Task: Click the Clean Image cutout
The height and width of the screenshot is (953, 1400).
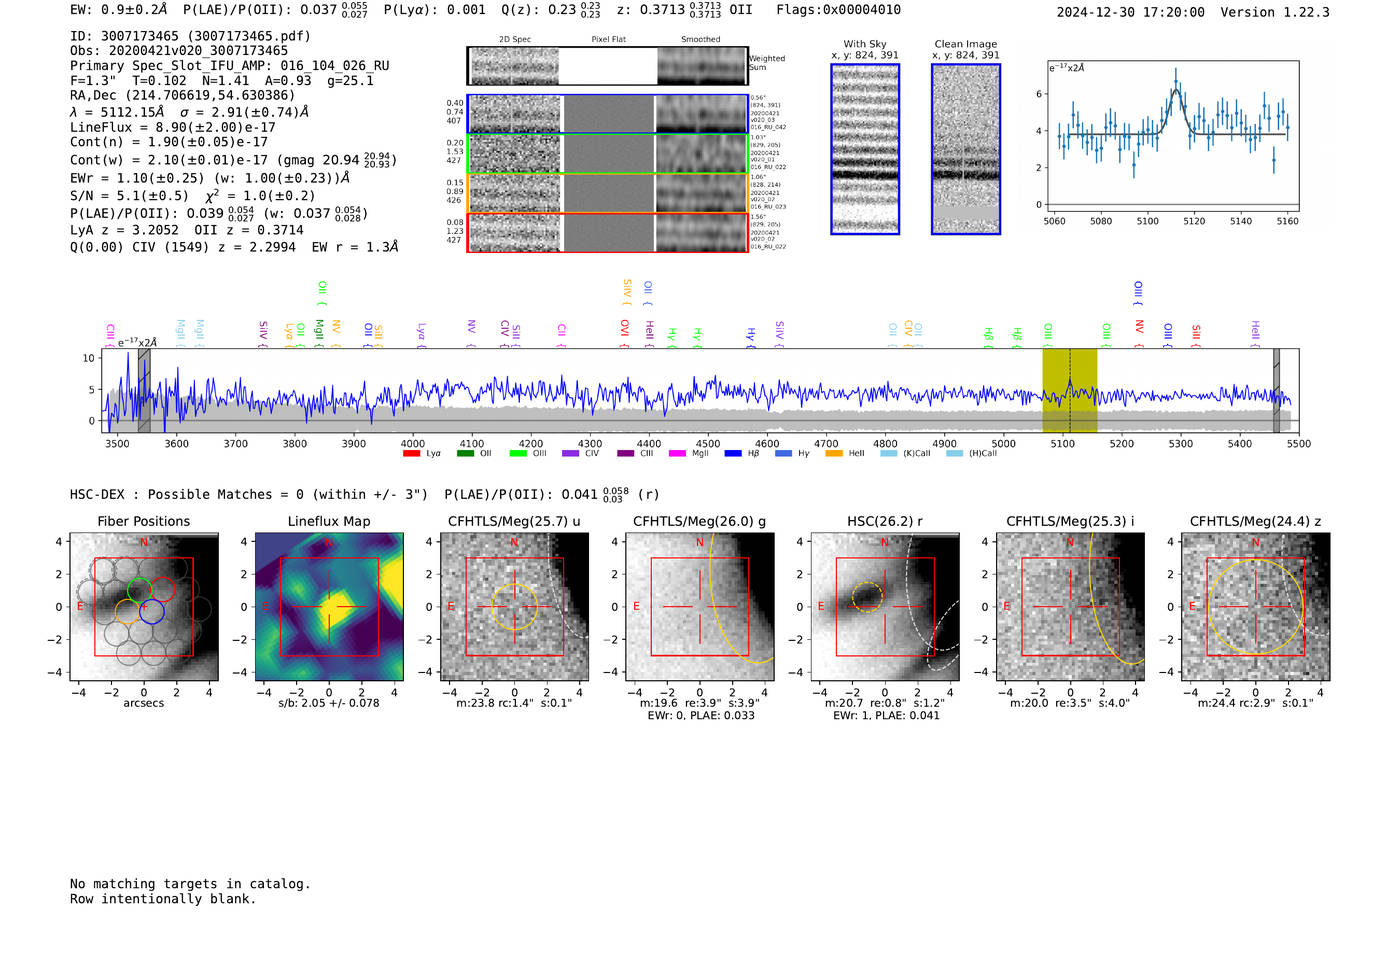Action: pos(966,149)
